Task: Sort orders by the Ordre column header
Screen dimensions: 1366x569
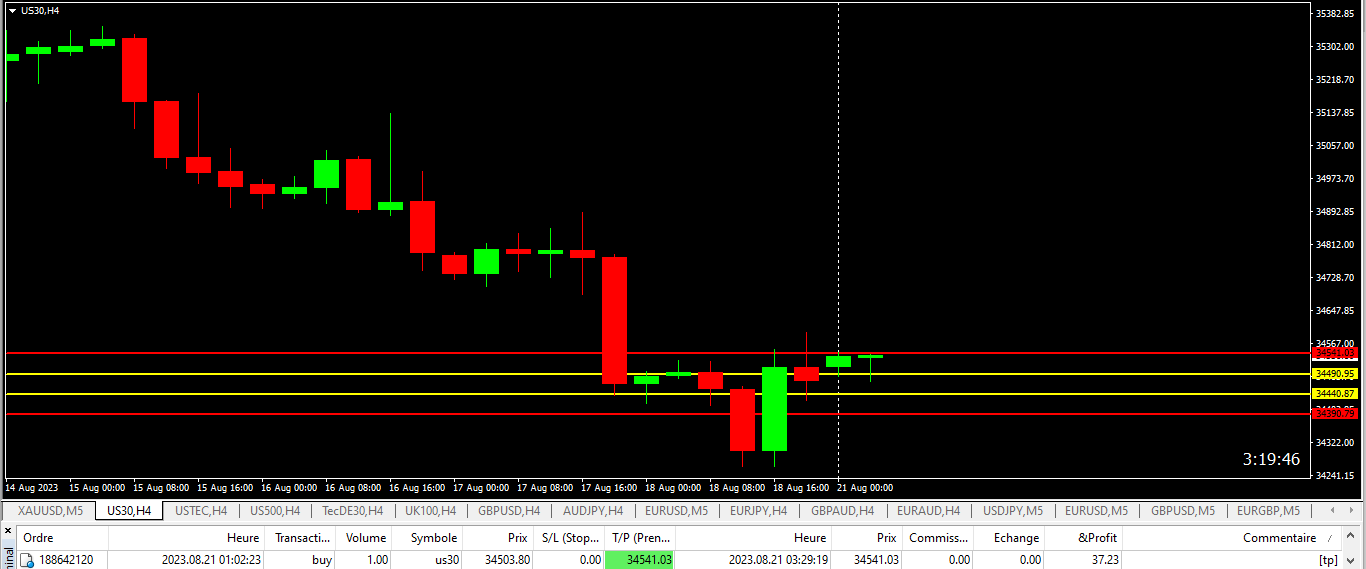Action: (38, 538)
